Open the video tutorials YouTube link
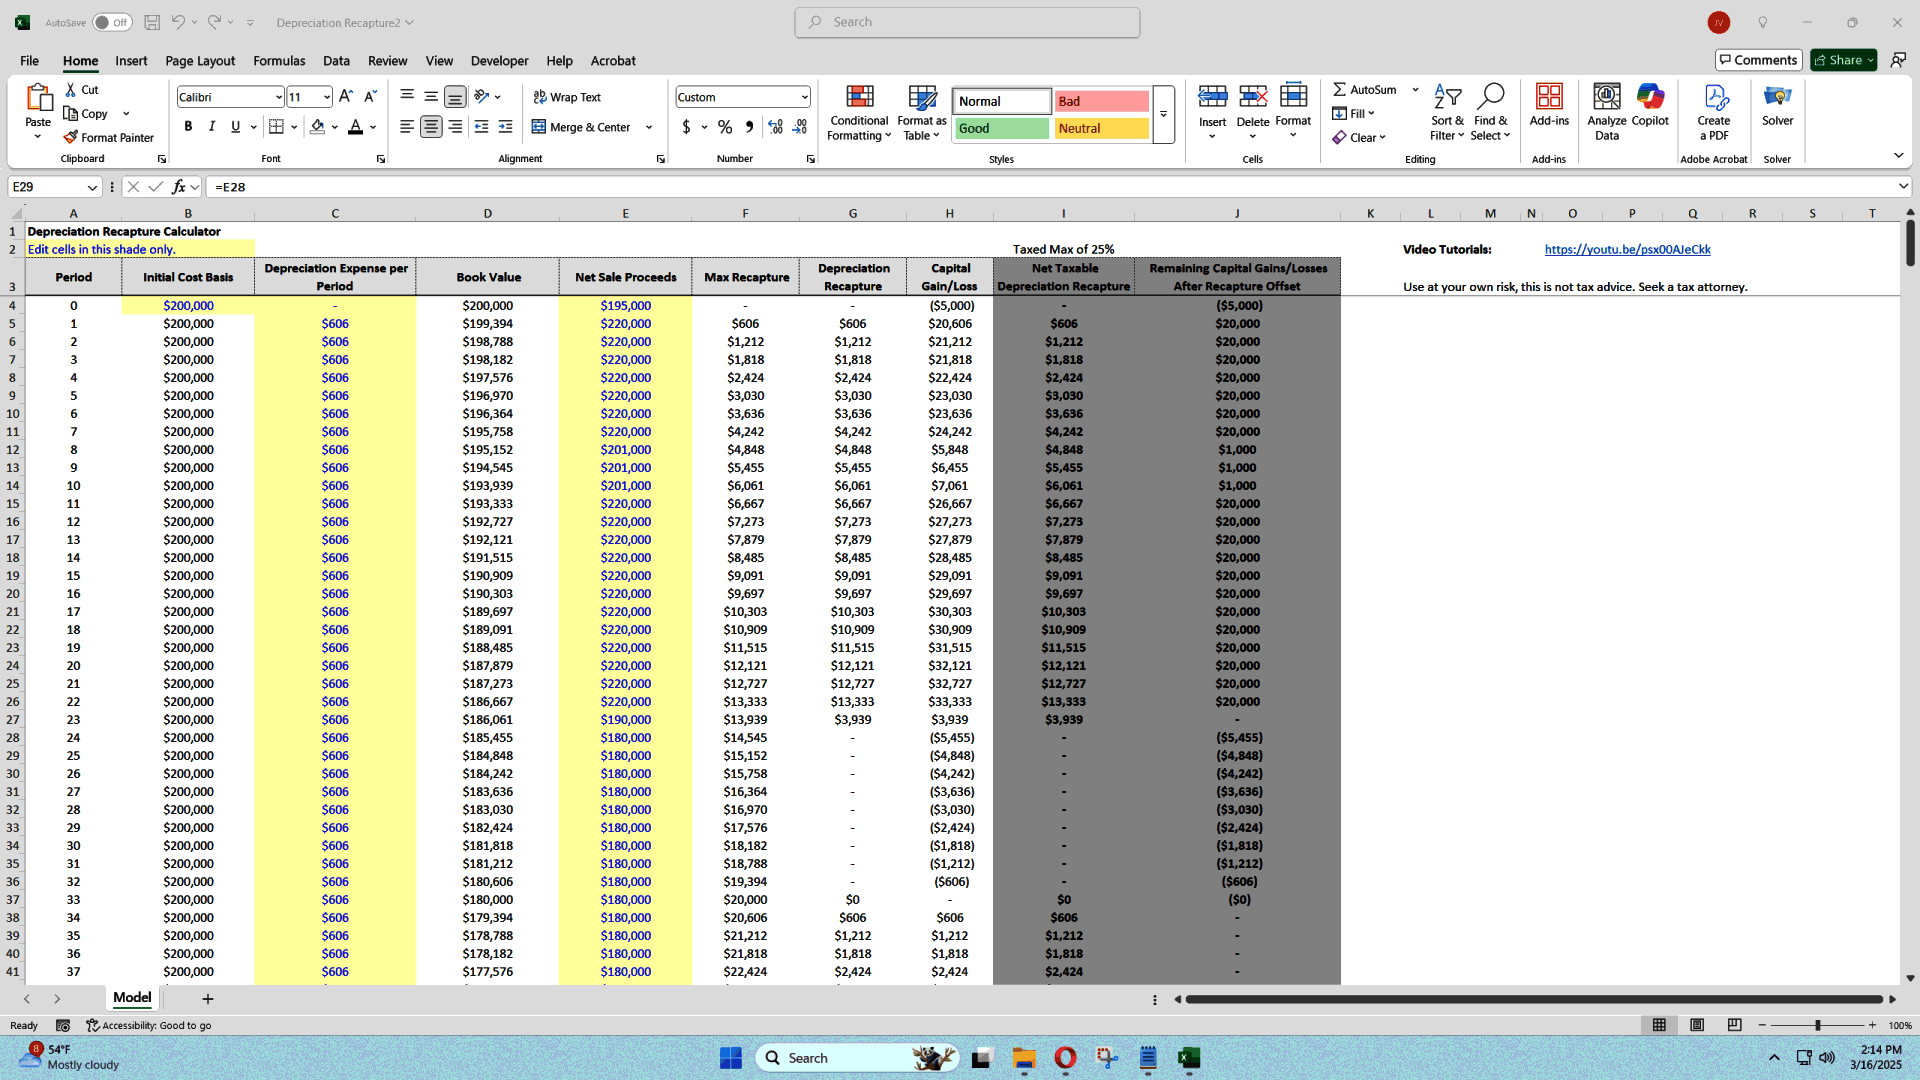Viewport: 1920px width, 1080px height. coord(1627,249)
